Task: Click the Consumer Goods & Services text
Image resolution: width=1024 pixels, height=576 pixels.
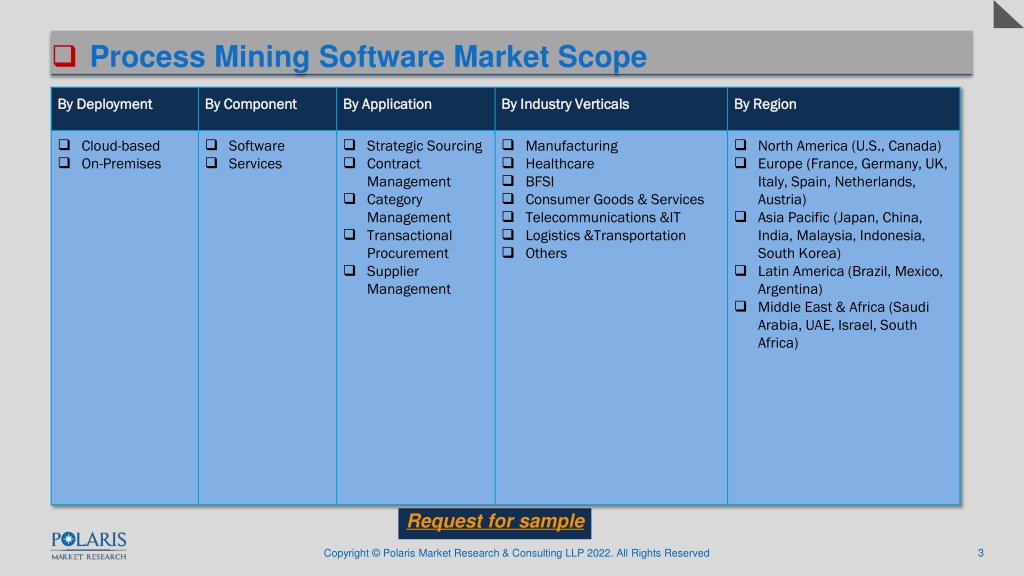Action: pyautogui.click(x=615, y=200)
